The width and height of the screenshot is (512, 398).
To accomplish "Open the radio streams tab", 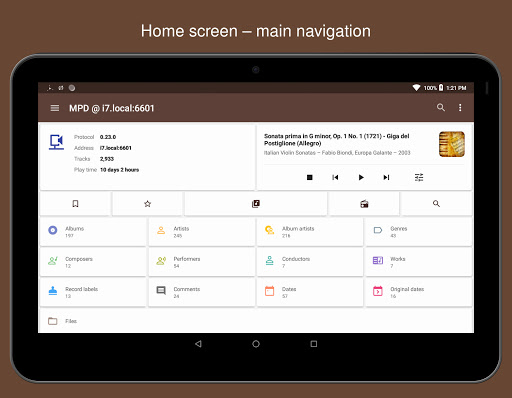I will click(x=364, y=204).
